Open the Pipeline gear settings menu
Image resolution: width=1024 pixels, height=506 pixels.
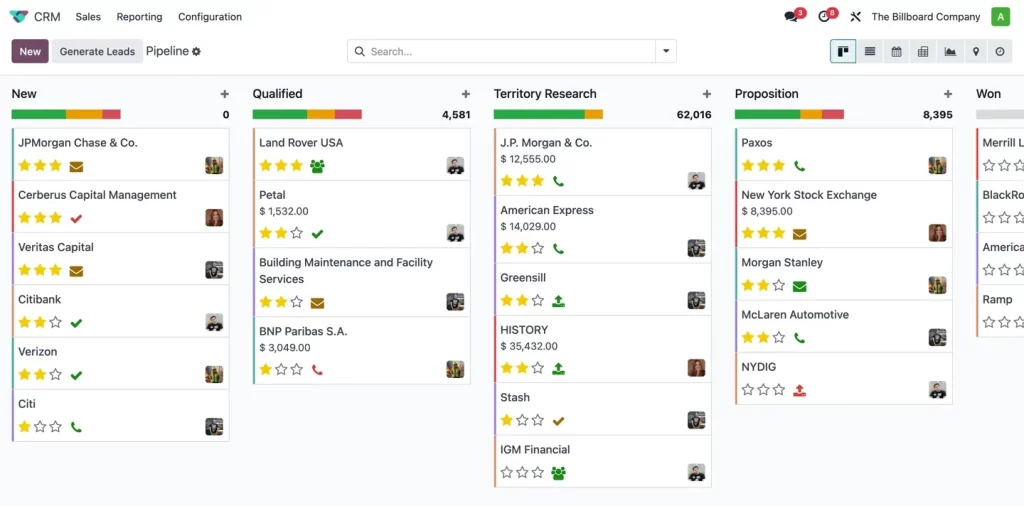click(197, 51)
